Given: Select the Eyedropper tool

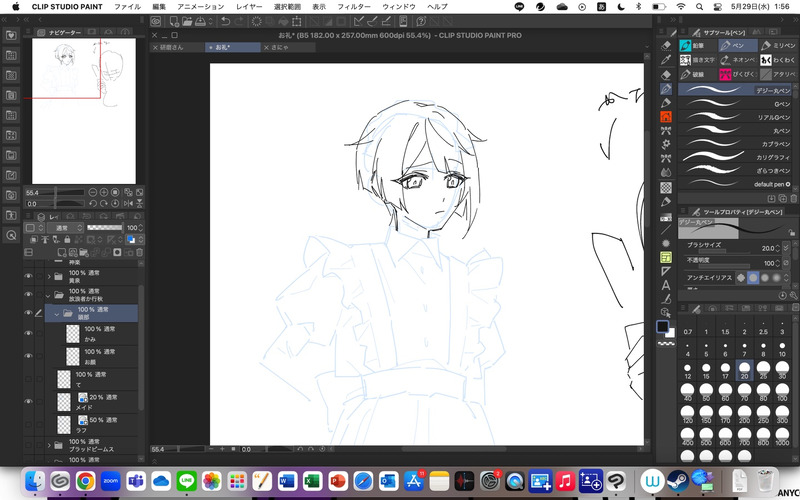Looking at the screenshot, I should point(666,60).
